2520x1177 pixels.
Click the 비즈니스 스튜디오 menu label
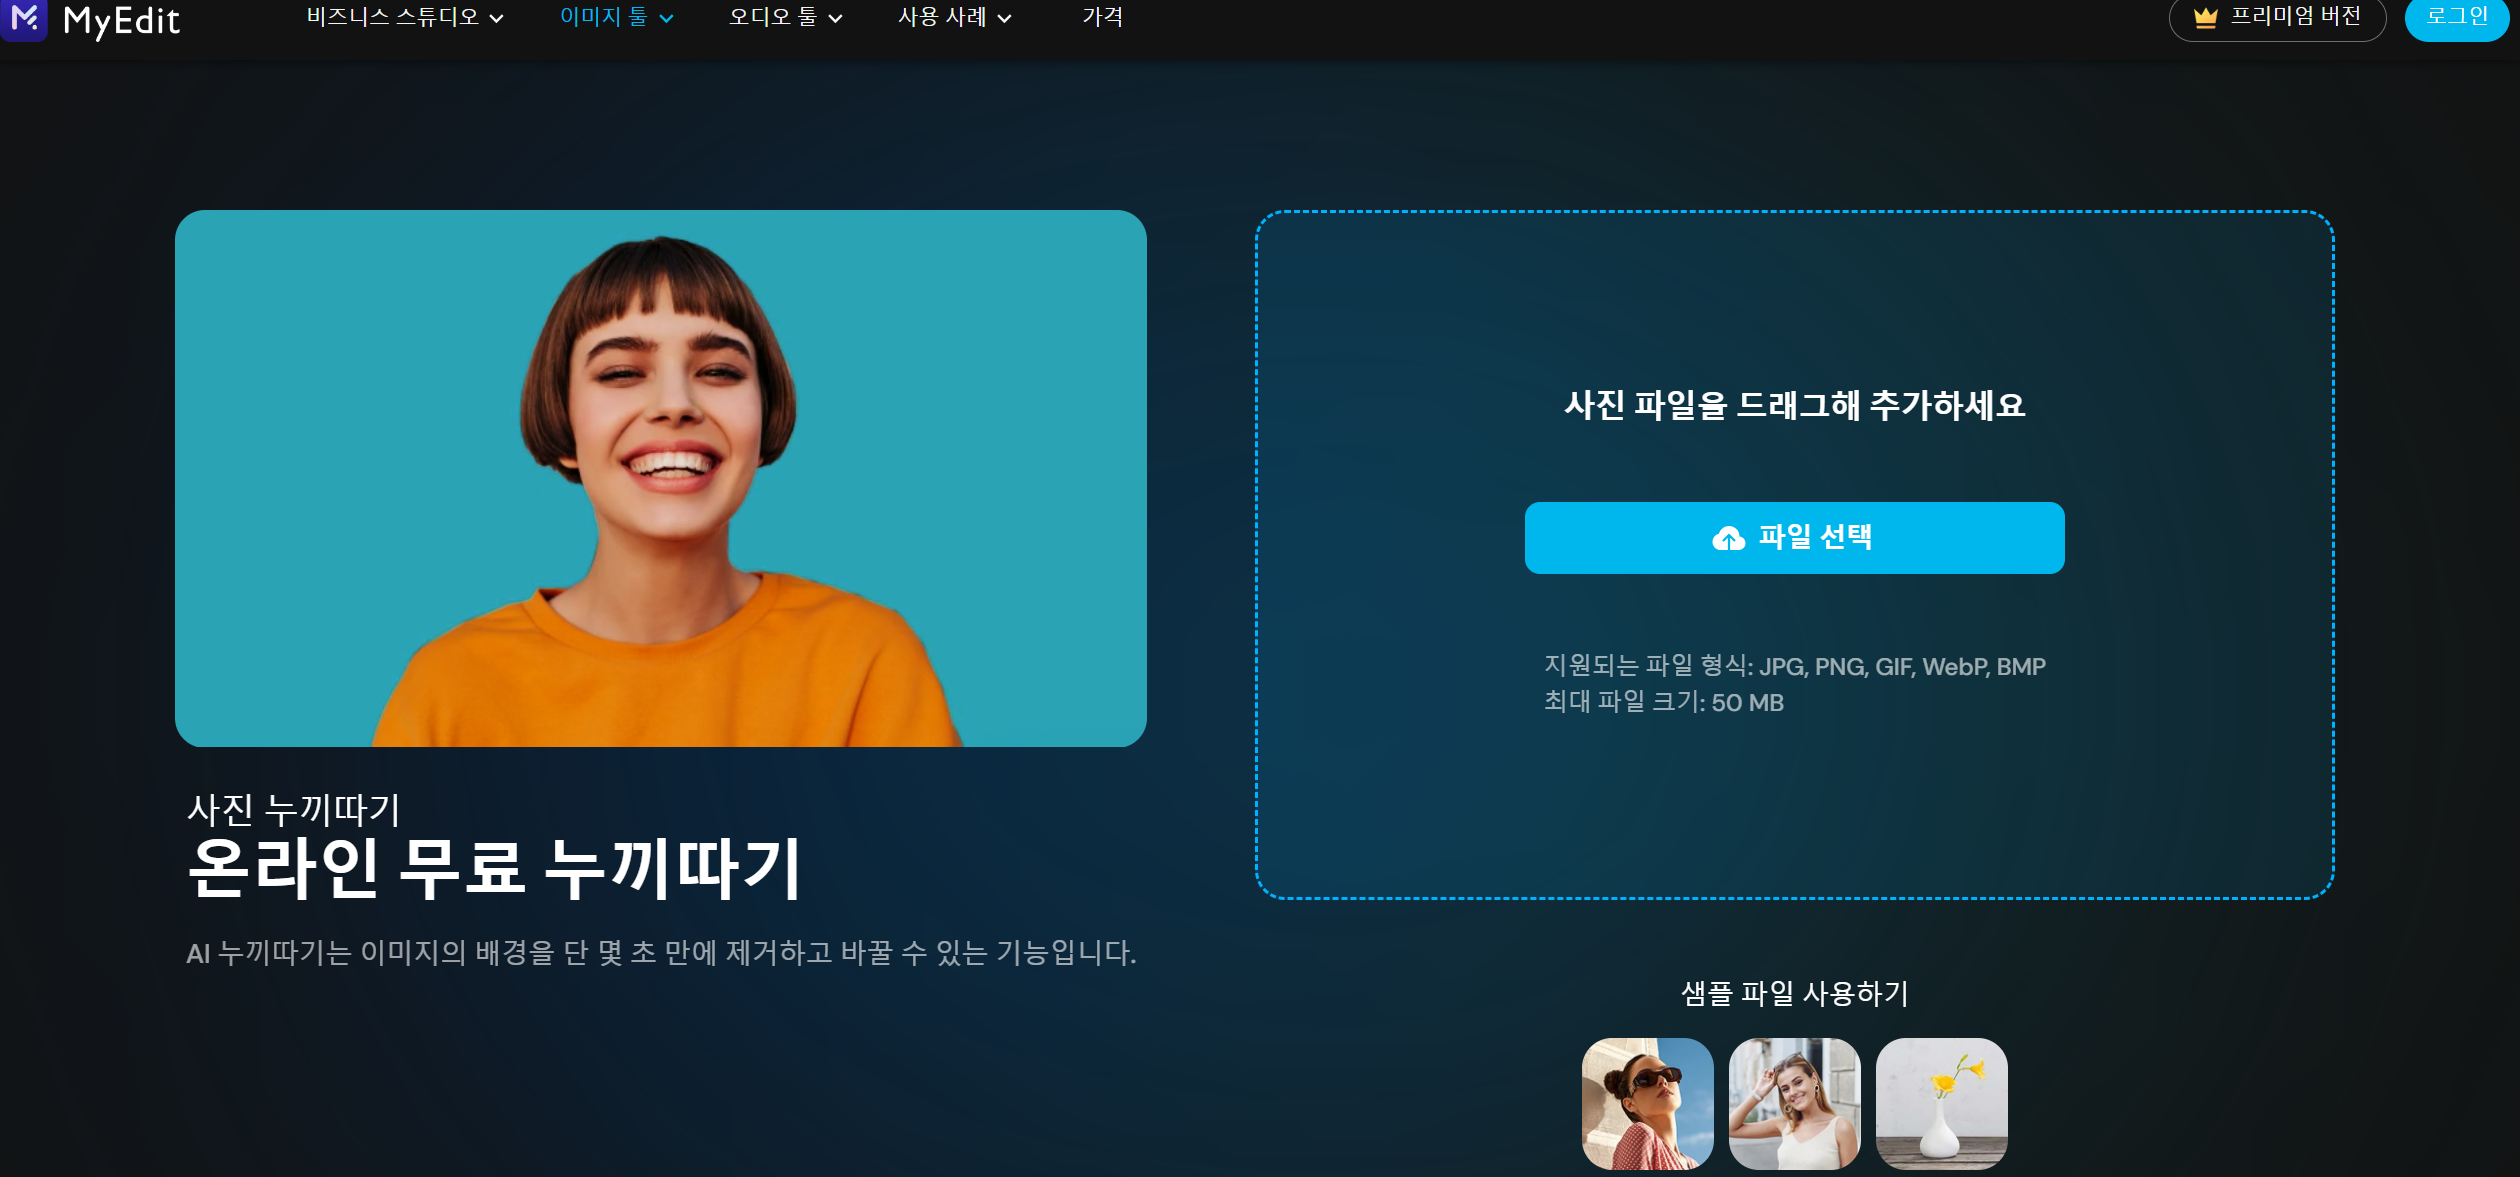coord(392,17)
